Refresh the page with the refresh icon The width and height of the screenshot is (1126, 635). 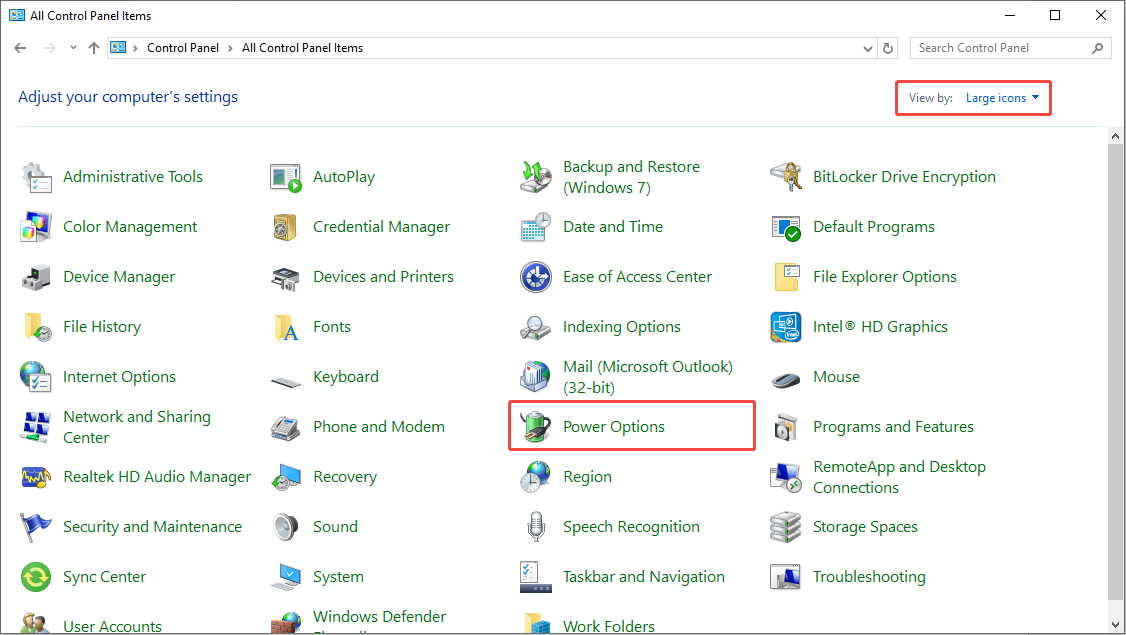pos(888,47)
